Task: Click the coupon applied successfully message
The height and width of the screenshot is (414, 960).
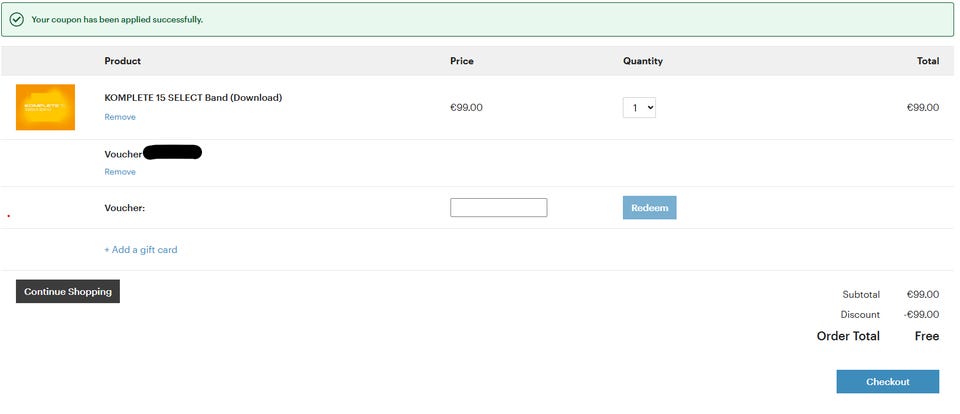Action: 117,20
